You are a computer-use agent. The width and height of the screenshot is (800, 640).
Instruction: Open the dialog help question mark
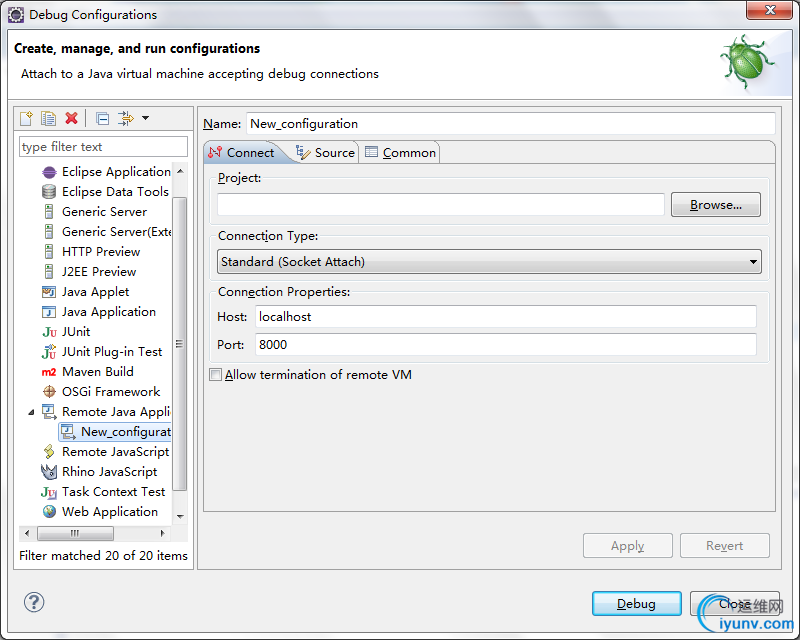point(34,602)
